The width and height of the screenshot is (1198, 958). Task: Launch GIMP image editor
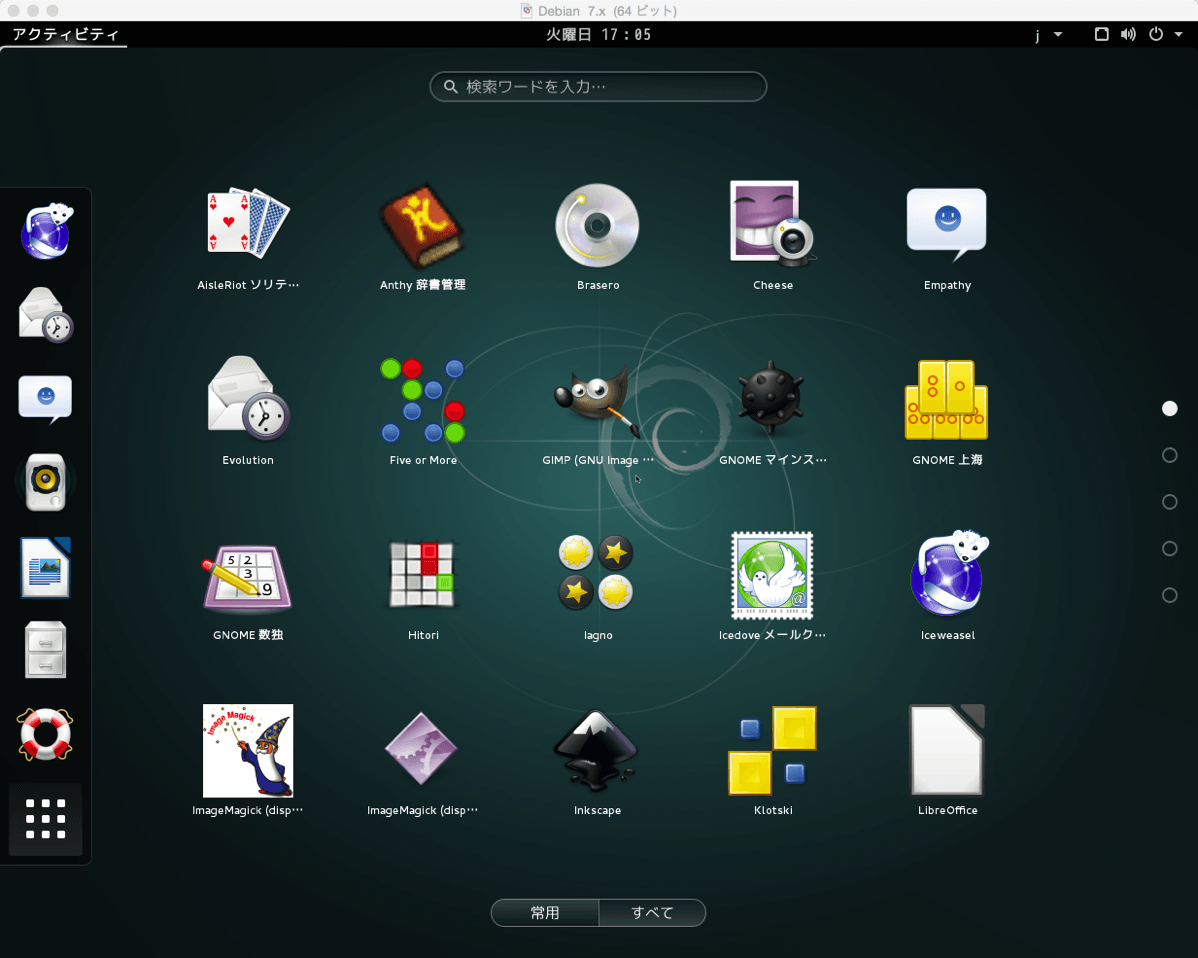pyautogui.click(x=597, y=411)
